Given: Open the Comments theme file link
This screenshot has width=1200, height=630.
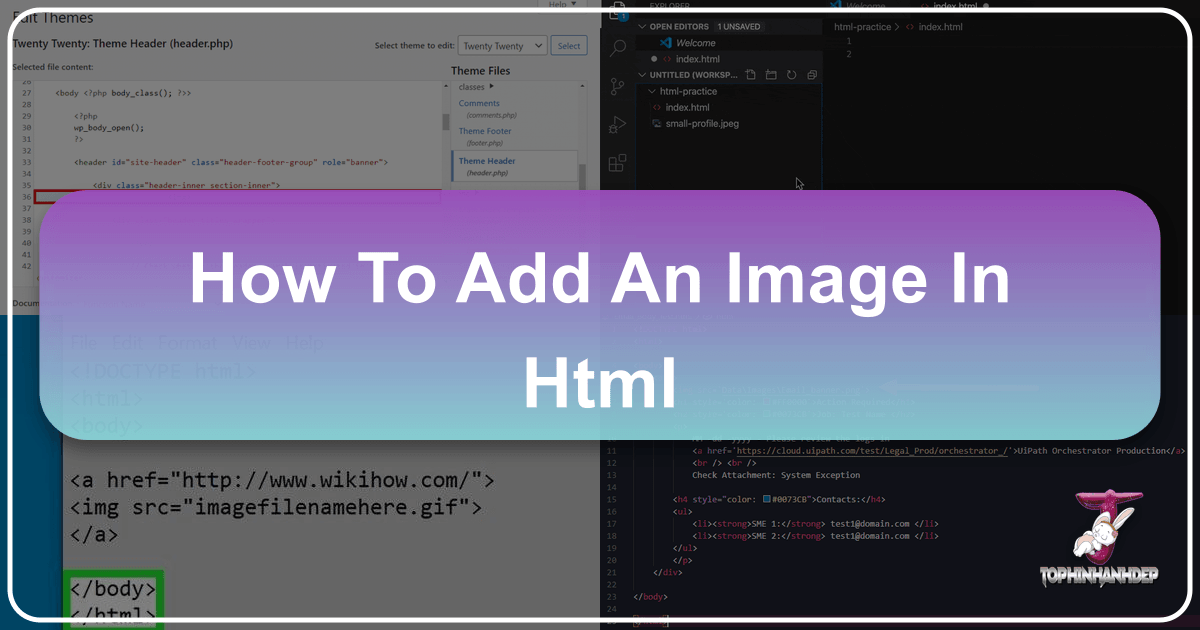Looking at the screenshot, I should click(x=479, y=103).
